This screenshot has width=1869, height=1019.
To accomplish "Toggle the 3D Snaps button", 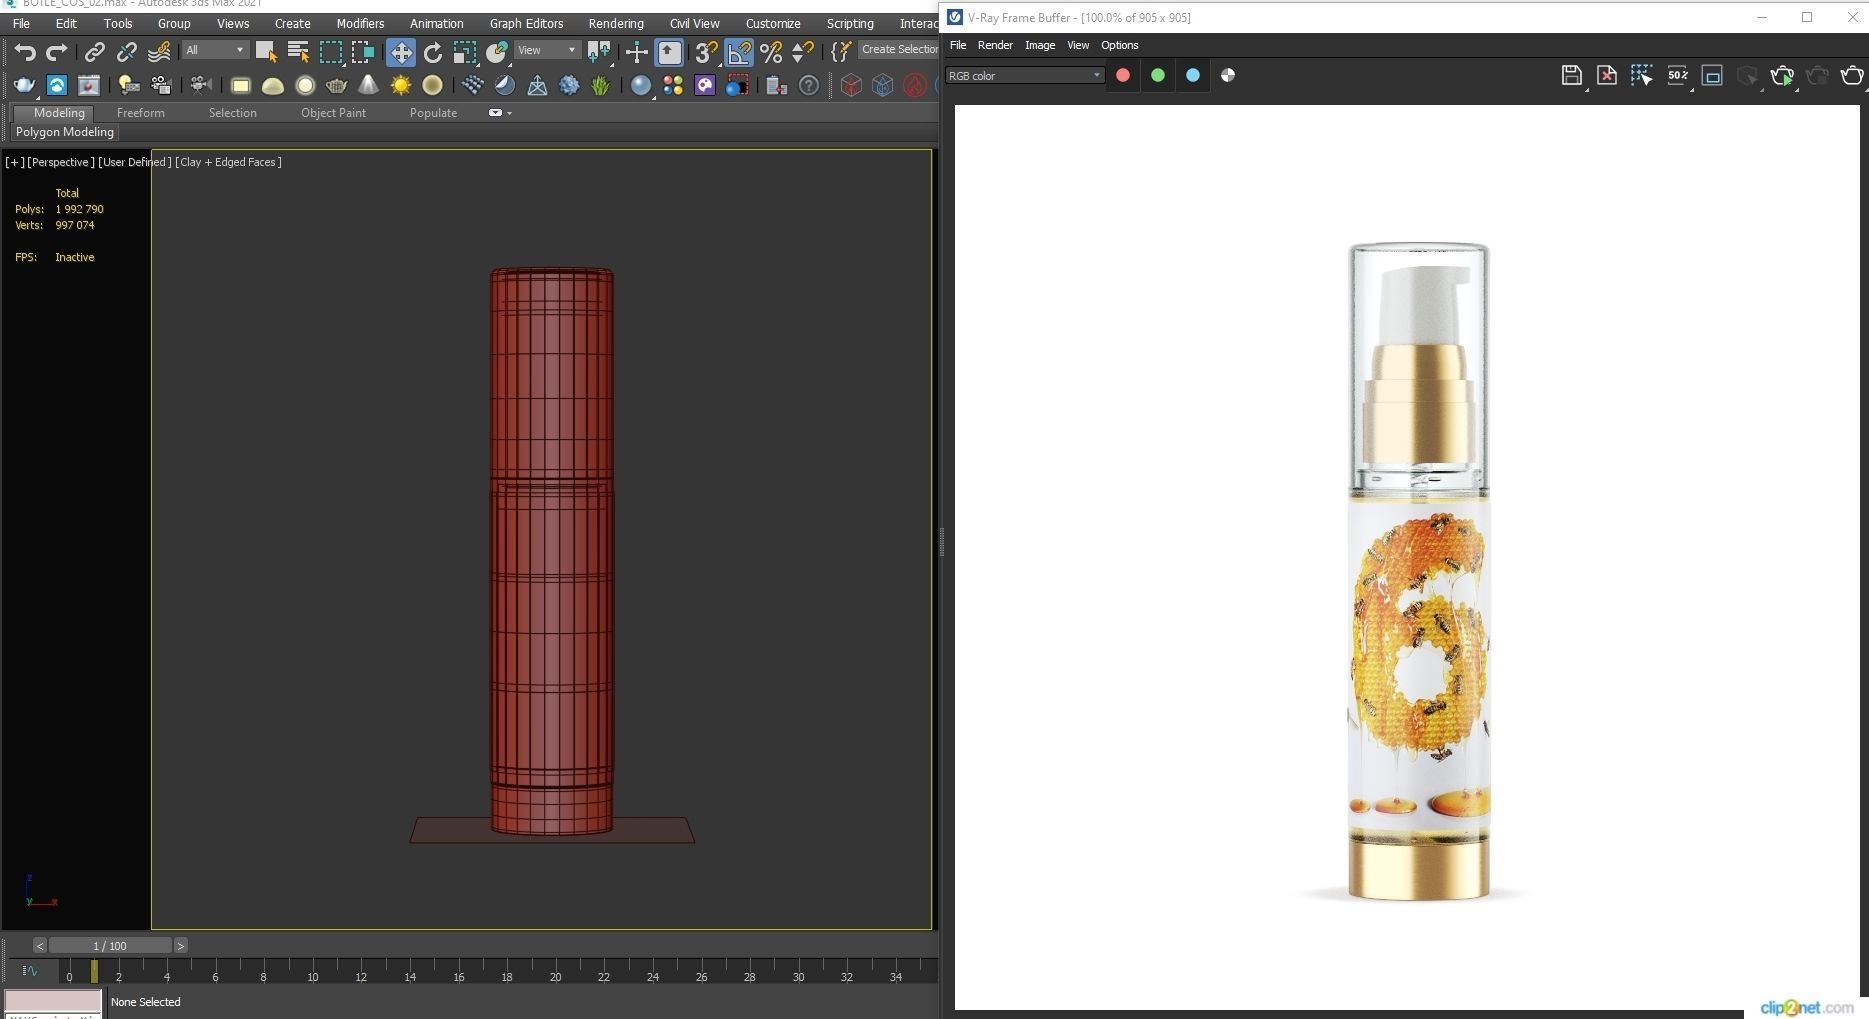I will (706, 52).
